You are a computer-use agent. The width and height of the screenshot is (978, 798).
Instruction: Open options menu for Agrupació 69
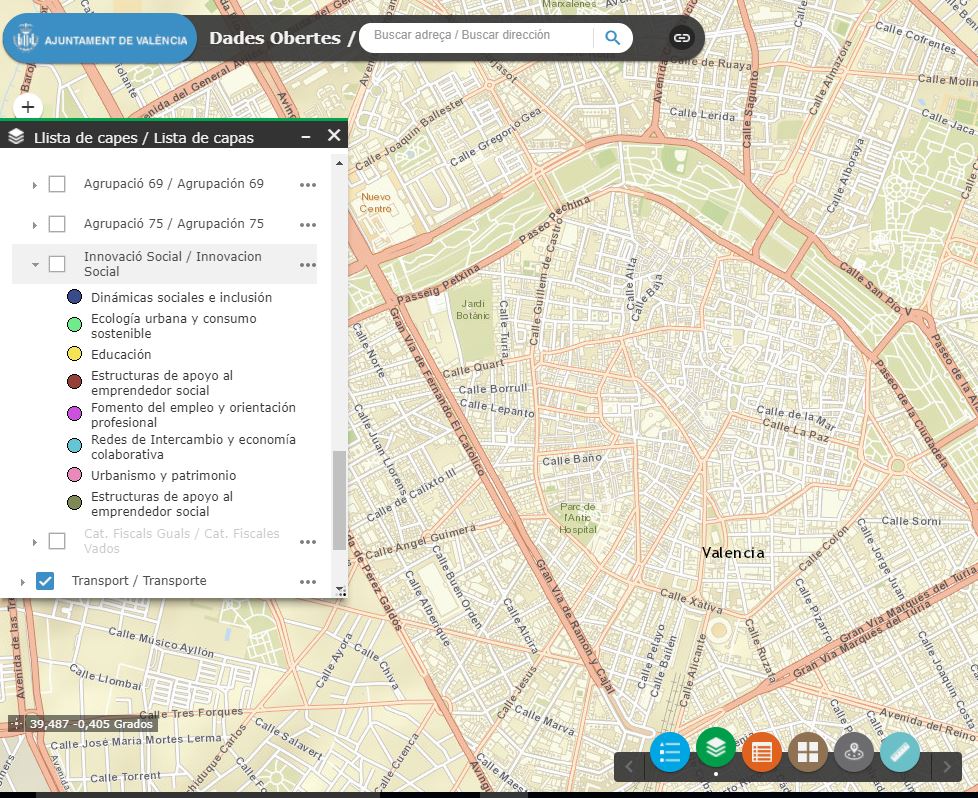click(x=308, y=185)
